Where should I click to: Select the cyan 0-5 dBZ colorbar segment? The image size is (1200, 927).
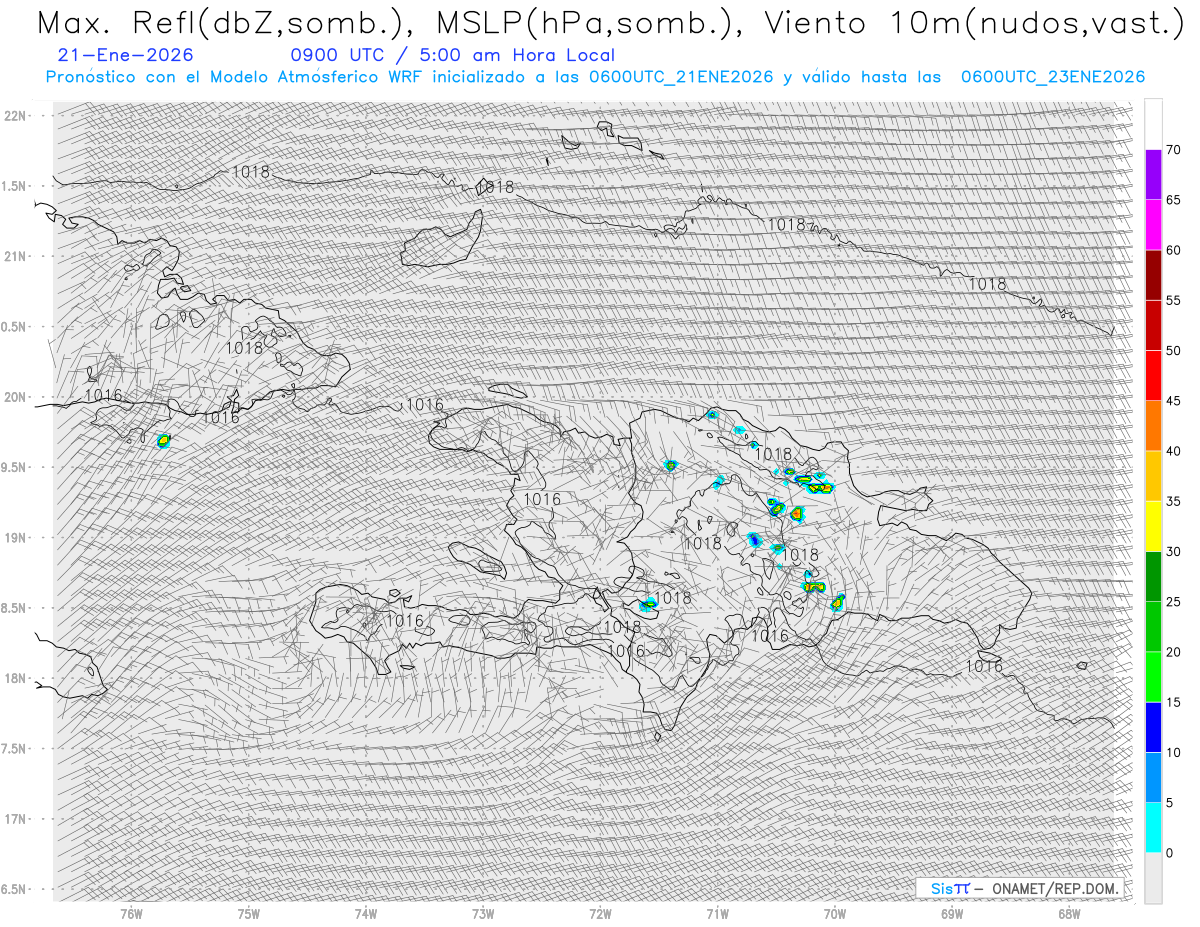(x=1153, y=827)
